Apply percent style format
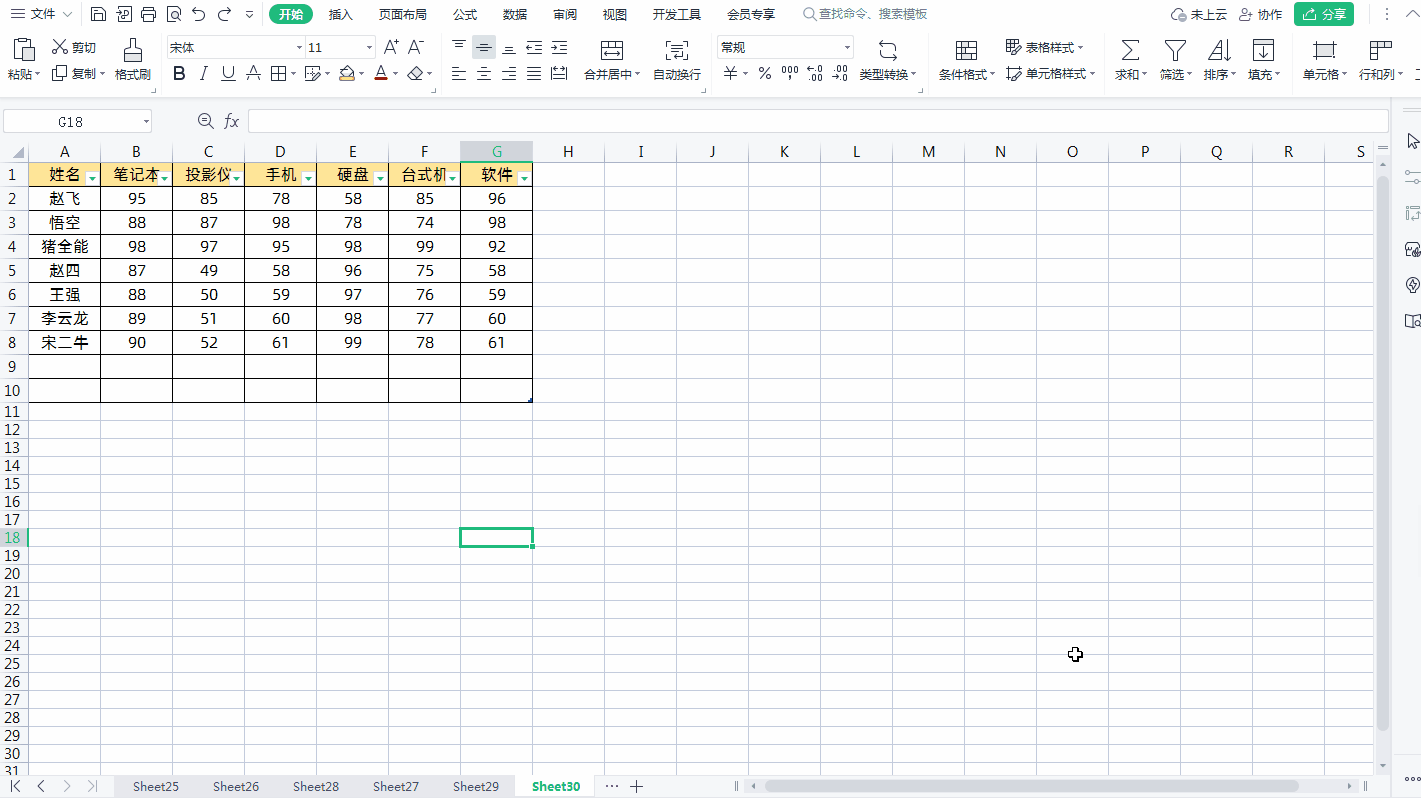 click(x=764, y=73)
